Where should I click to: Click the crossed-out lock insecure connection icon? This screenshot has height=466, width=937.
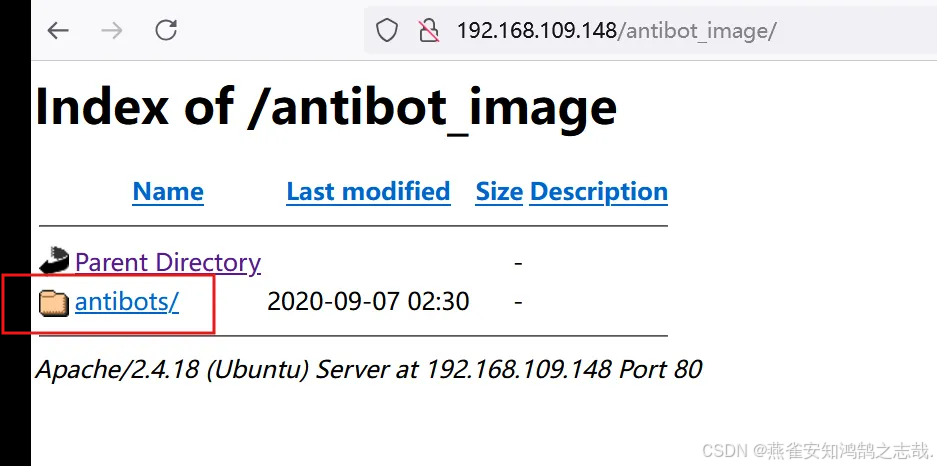pyautogui.click(x=429, y=30)
